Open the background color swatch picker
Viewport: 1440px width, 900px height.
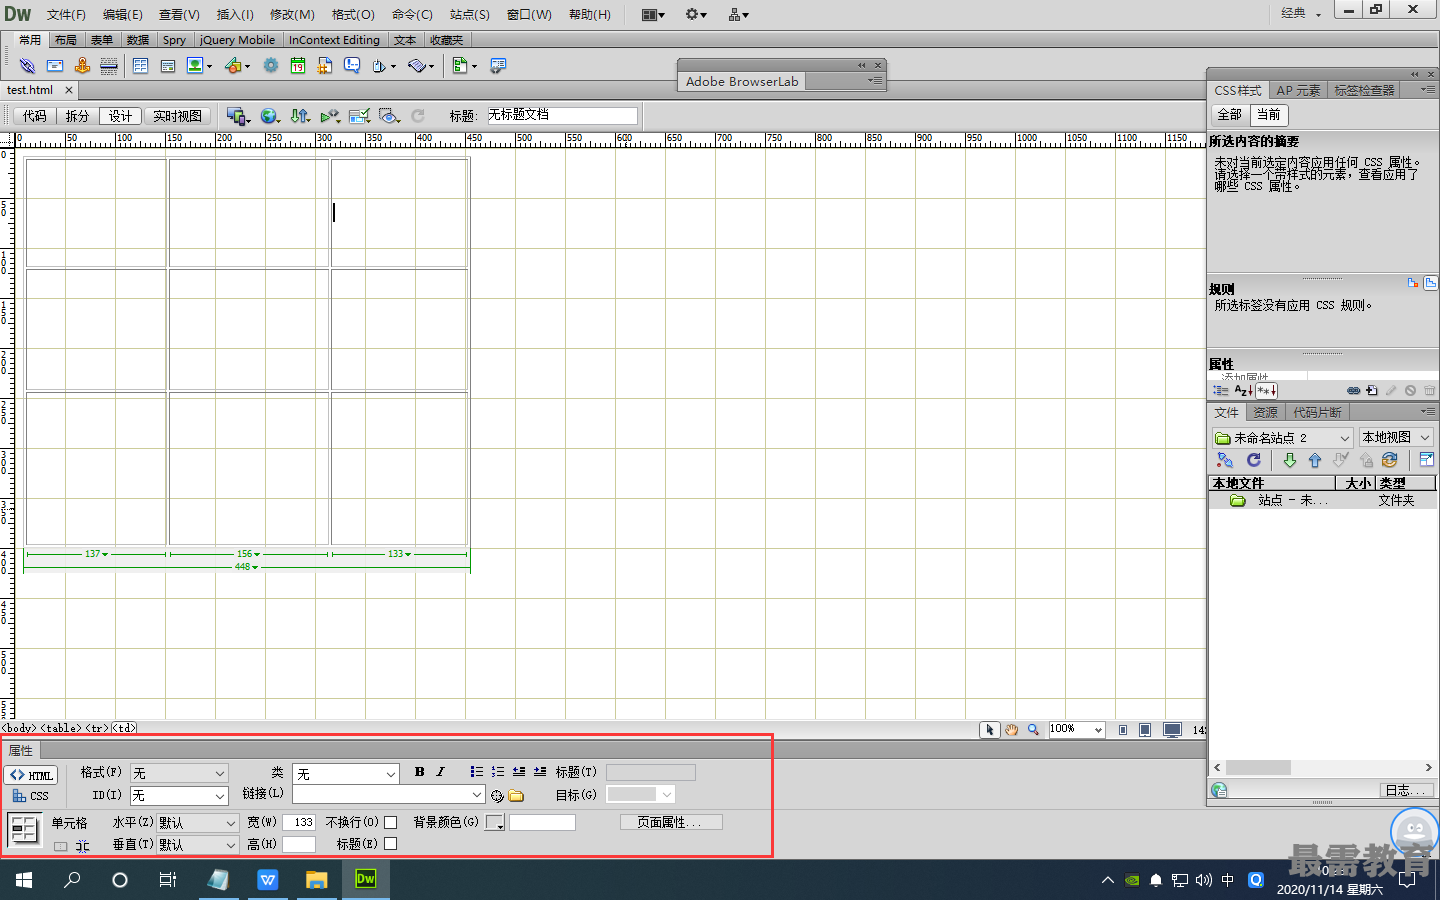[495, 822]
